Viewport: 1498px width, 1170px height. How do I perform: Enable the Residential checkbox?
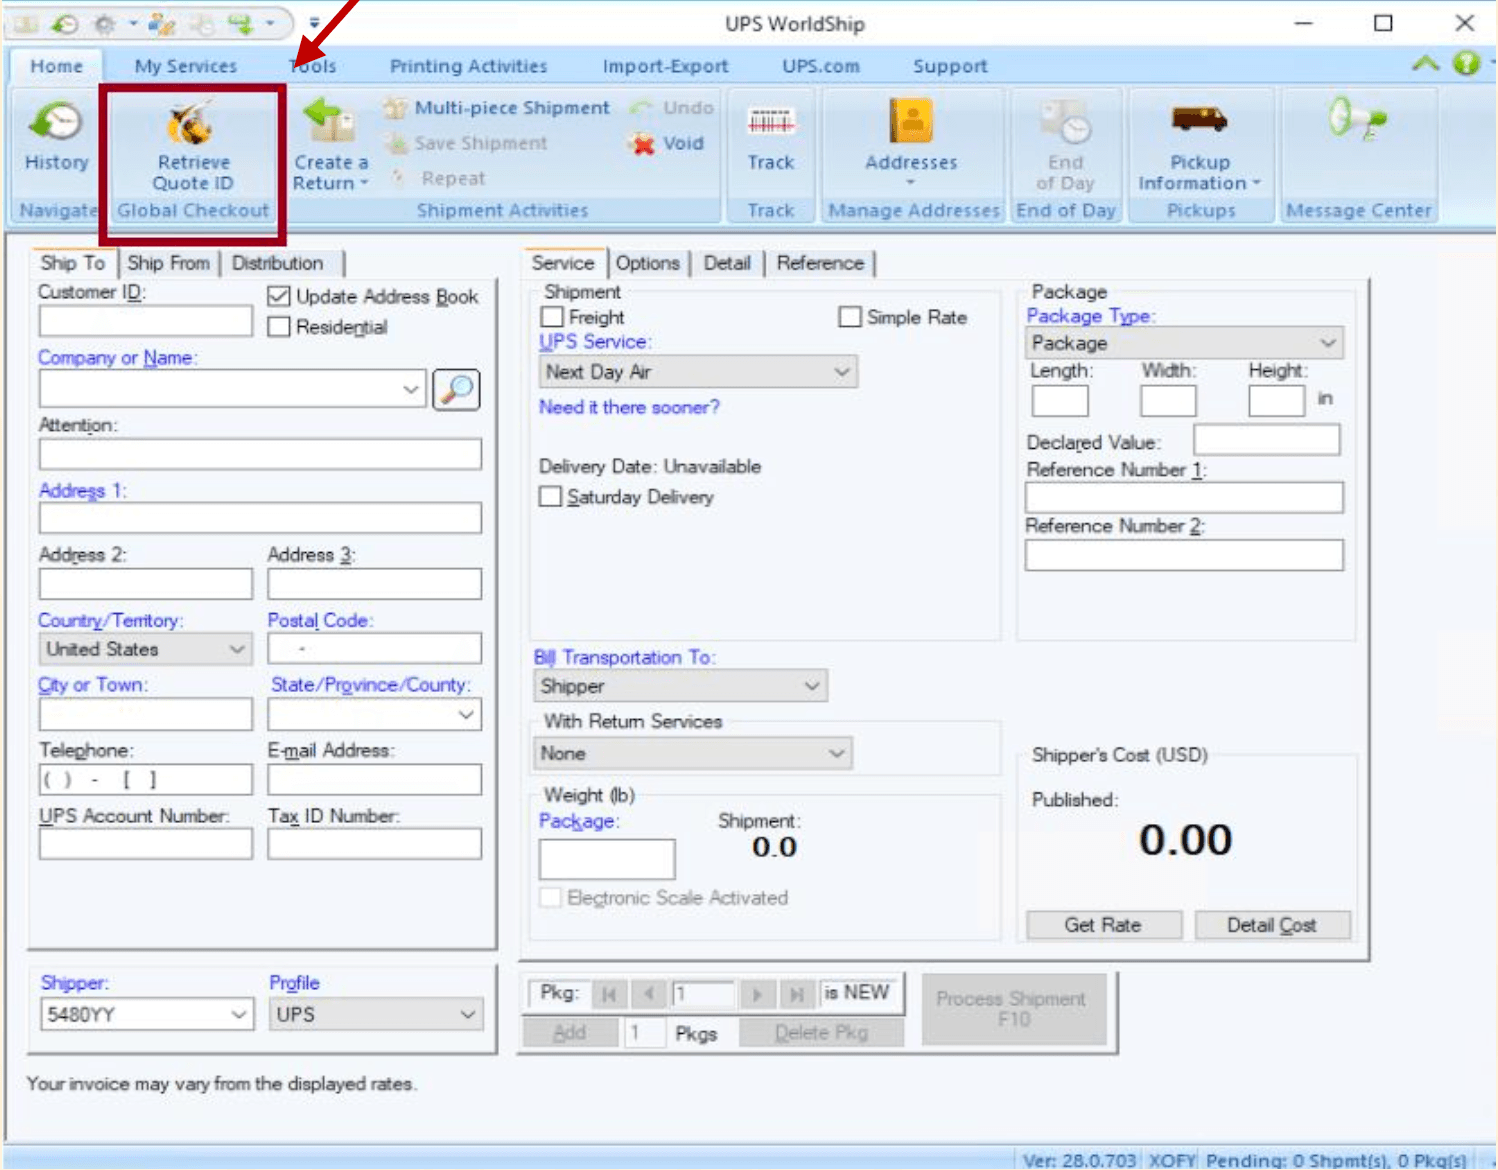(279, 327)
